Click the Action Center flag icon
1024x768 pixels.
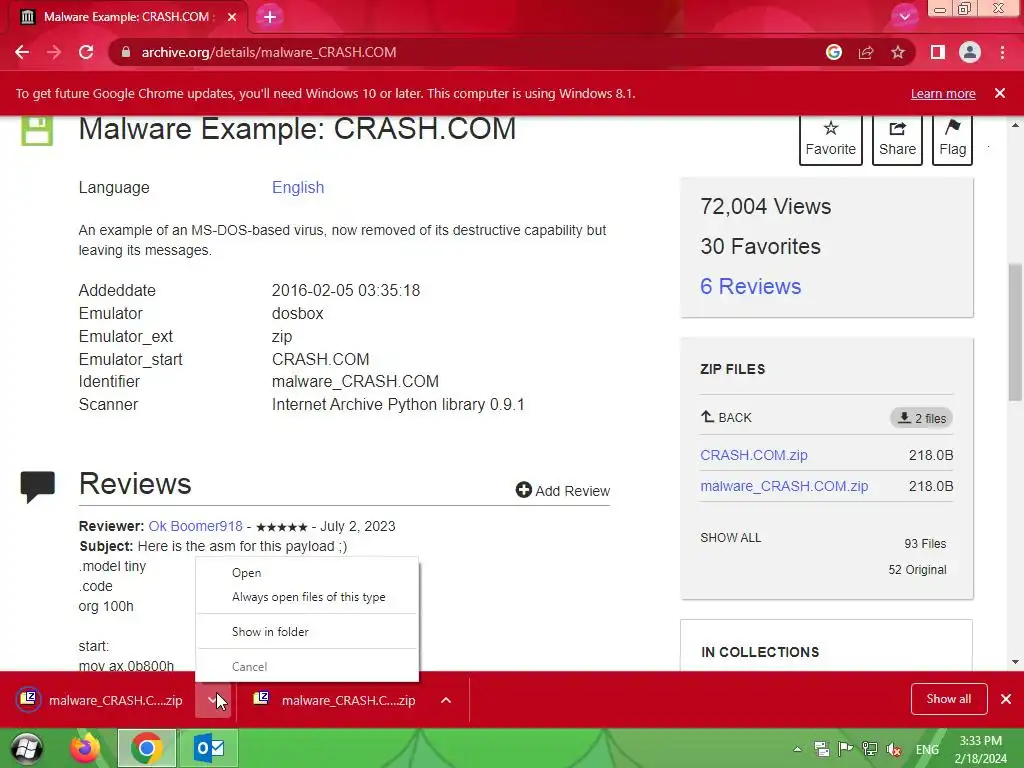845,750
